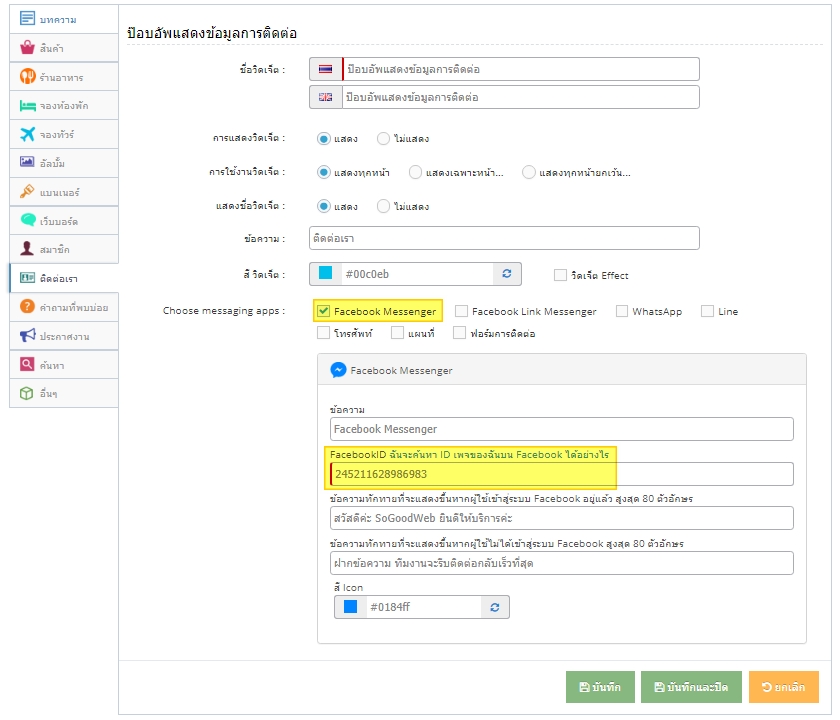Image resolution: width=840 pixels, height=720 pixels.
Task: Choose แสดงทุกหน้า radio option
Action: [323, 172]
